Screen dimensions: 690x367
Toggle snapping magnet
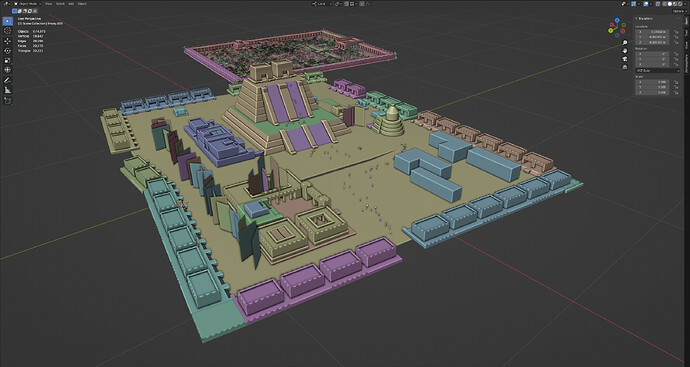click(x=346, y=4)
